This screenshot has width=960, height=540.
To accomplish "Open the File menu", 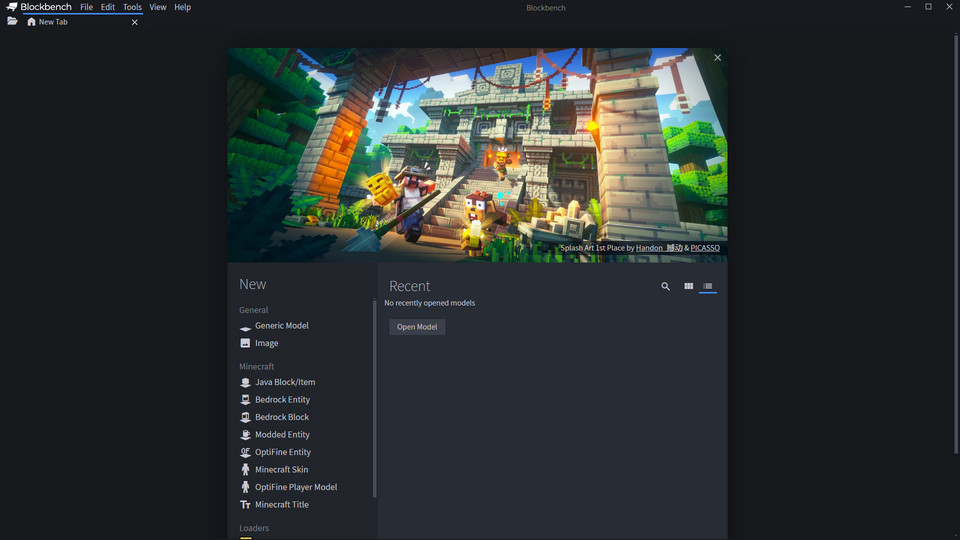I will (86, 7).
